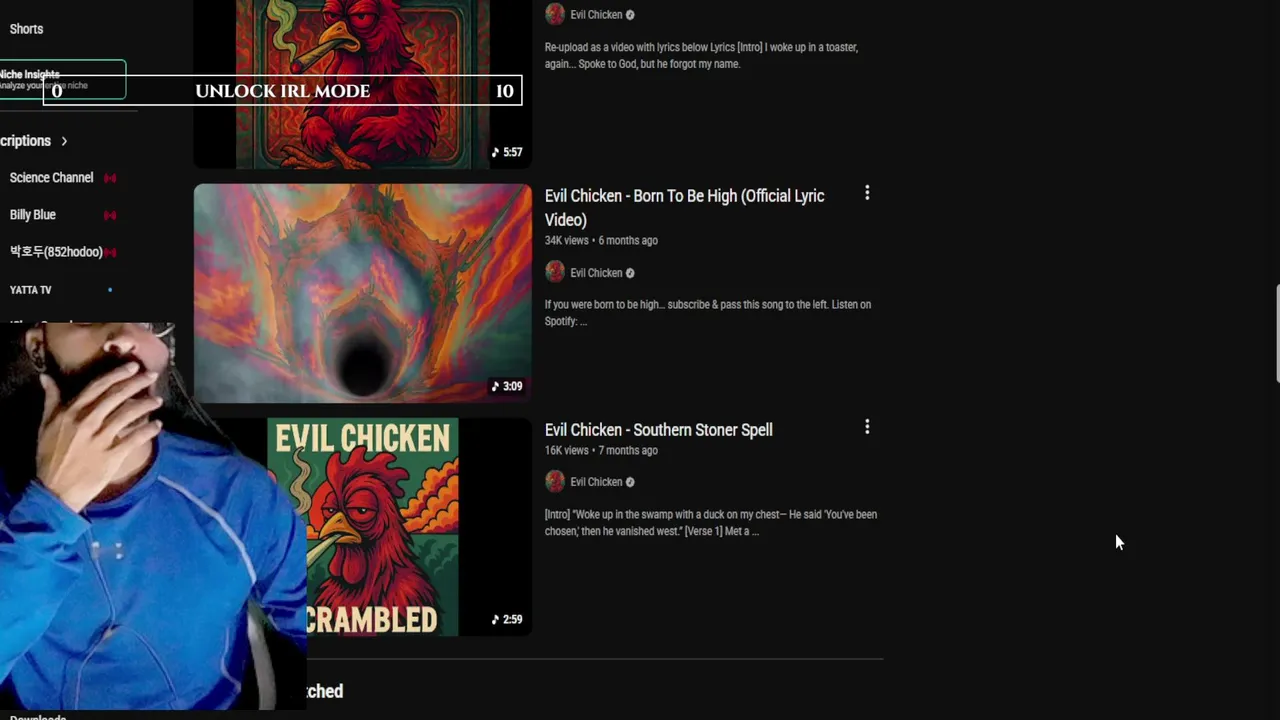Open Evil Chicken - Southern Stoner Spell title

658,430
